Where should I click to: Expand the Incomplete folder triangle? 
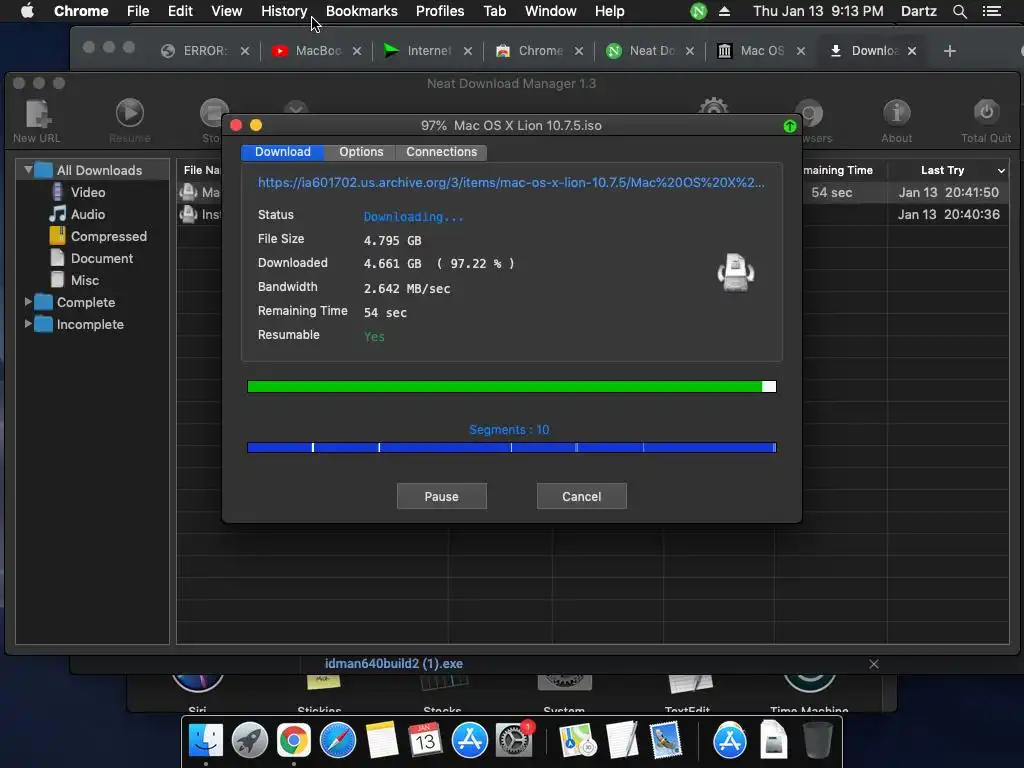pos(28,324)
